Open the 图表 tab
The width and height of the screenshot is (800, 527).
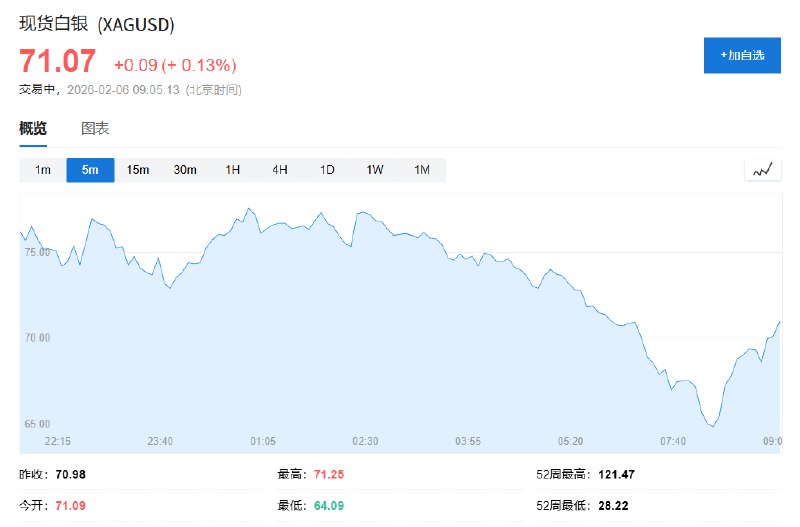point(95,128)
